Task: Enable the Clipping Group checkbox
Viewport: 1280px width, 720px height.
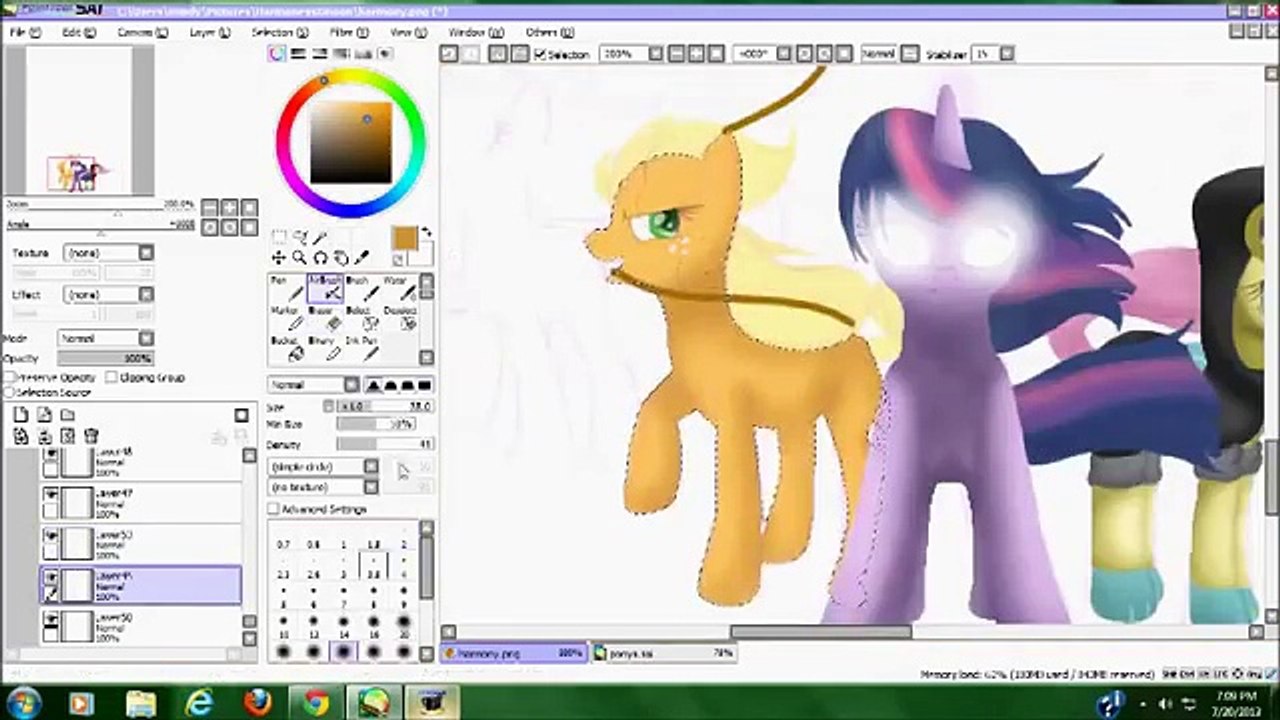Action: [110, 378]
